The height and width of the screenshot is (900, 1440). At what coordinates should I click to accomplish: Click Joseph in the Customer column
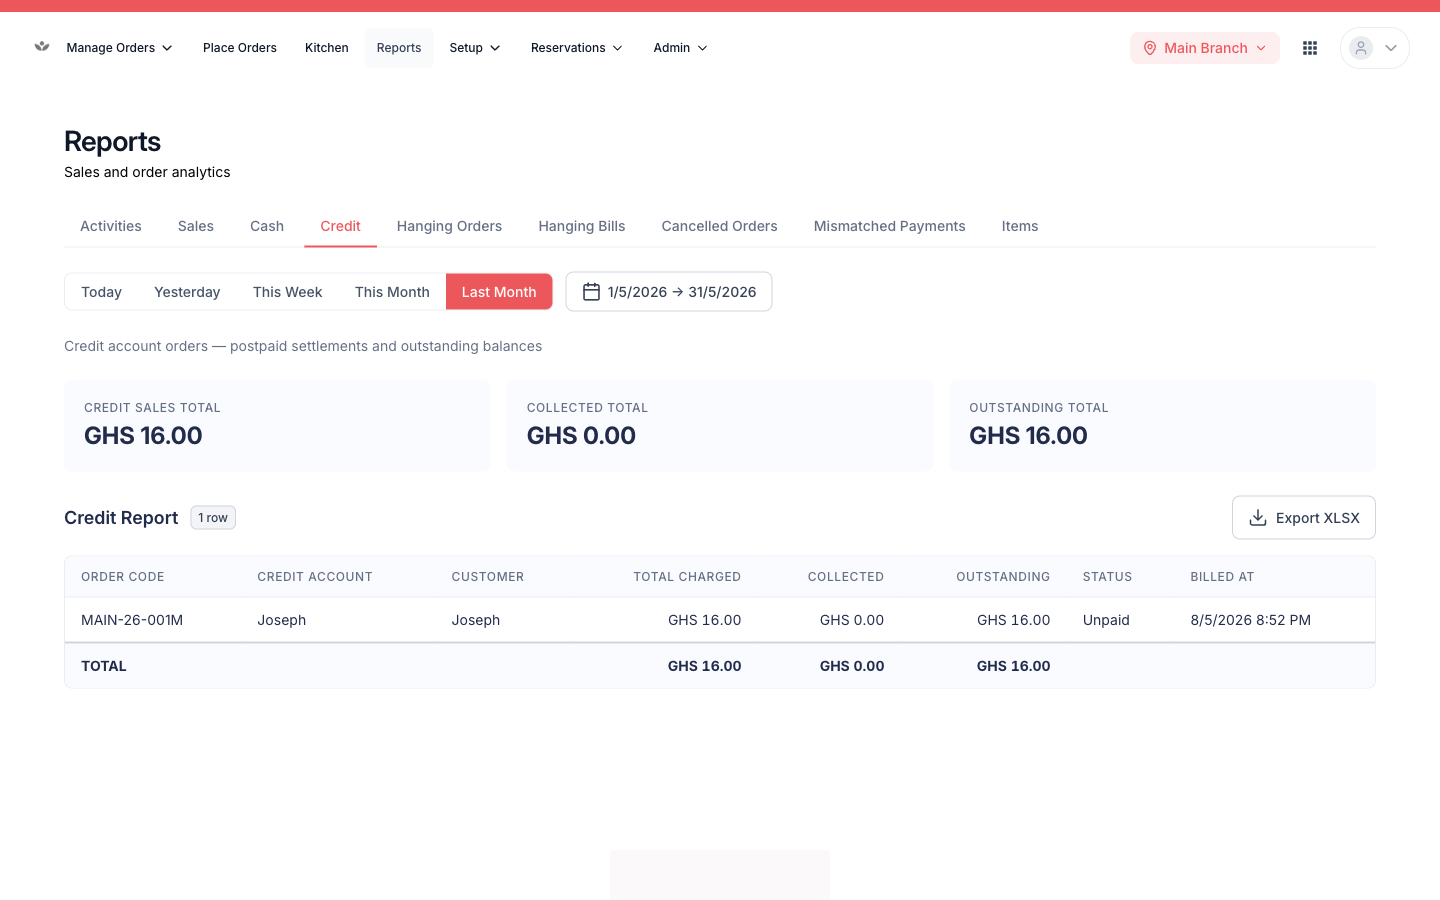[x=476, y=620]
